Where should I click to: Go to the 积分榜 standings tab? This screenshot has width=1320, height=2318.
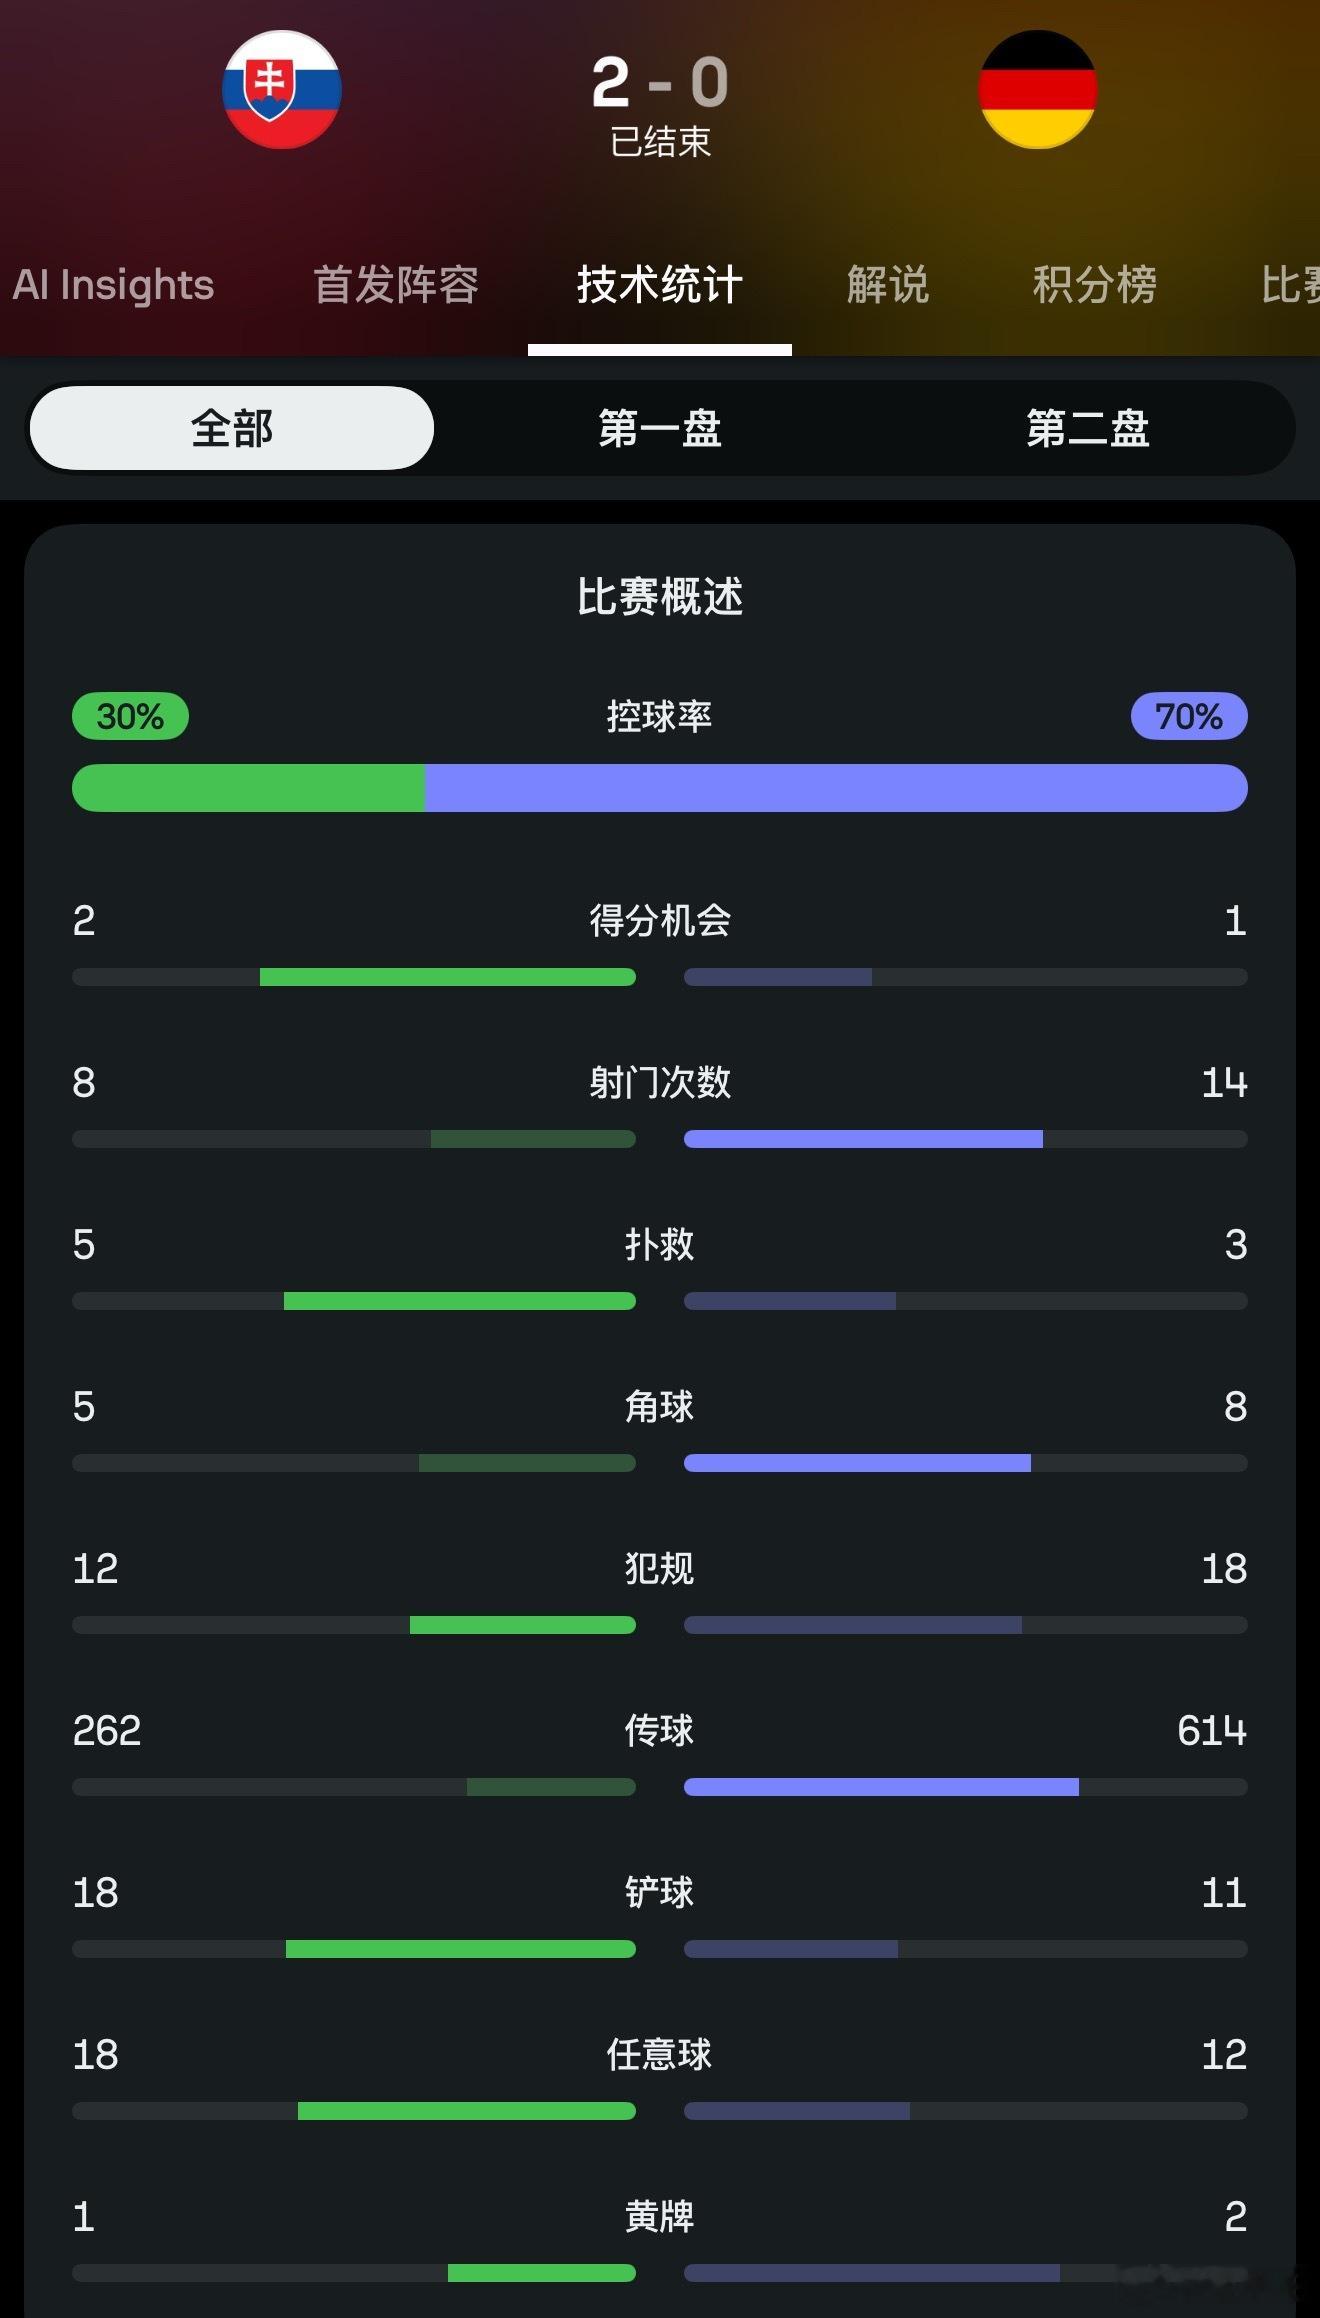pos(1095,285)
